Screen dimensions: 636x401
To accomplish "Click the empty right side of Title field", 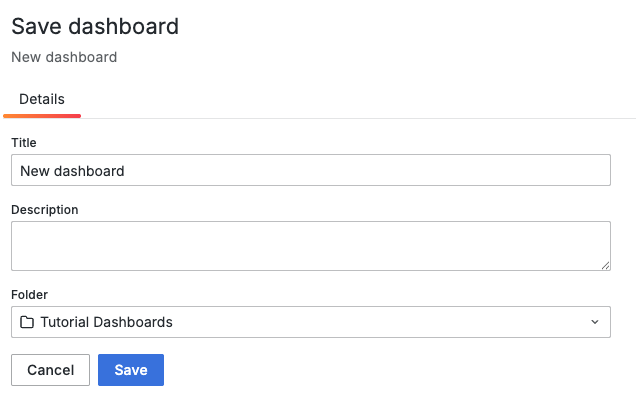I will tap(450, 170).
